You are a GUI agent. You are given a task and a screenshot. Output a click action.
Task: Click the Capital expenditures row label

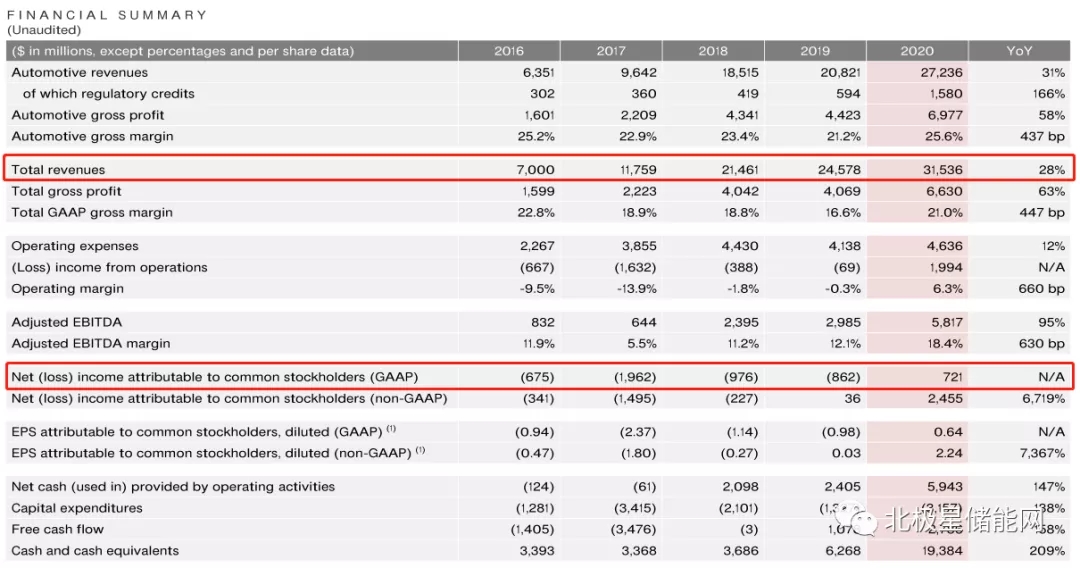[x=77, y=508]
